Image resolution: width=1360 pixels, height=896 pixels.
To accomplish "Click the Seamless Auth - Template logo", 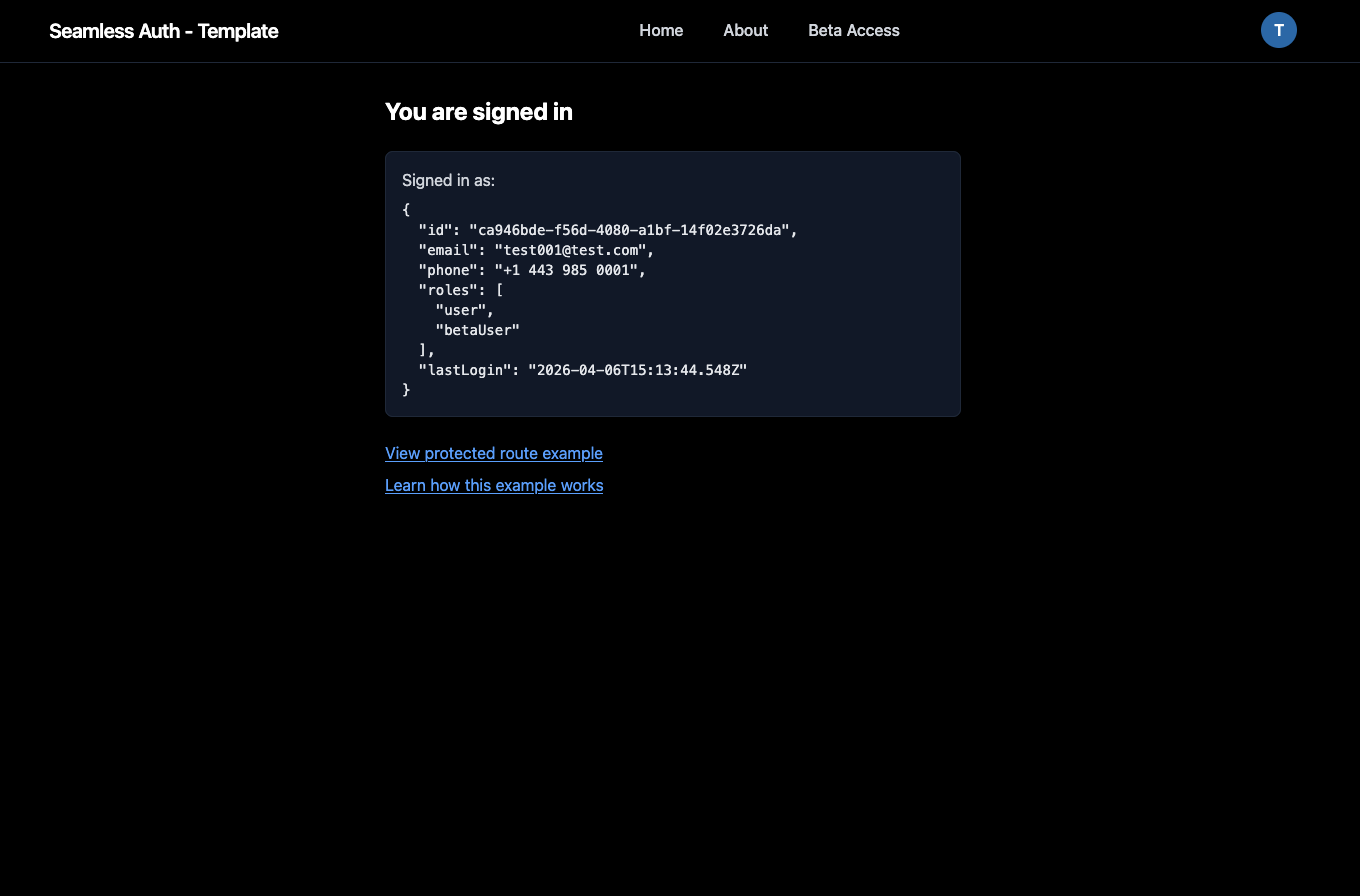I will 164,31.
